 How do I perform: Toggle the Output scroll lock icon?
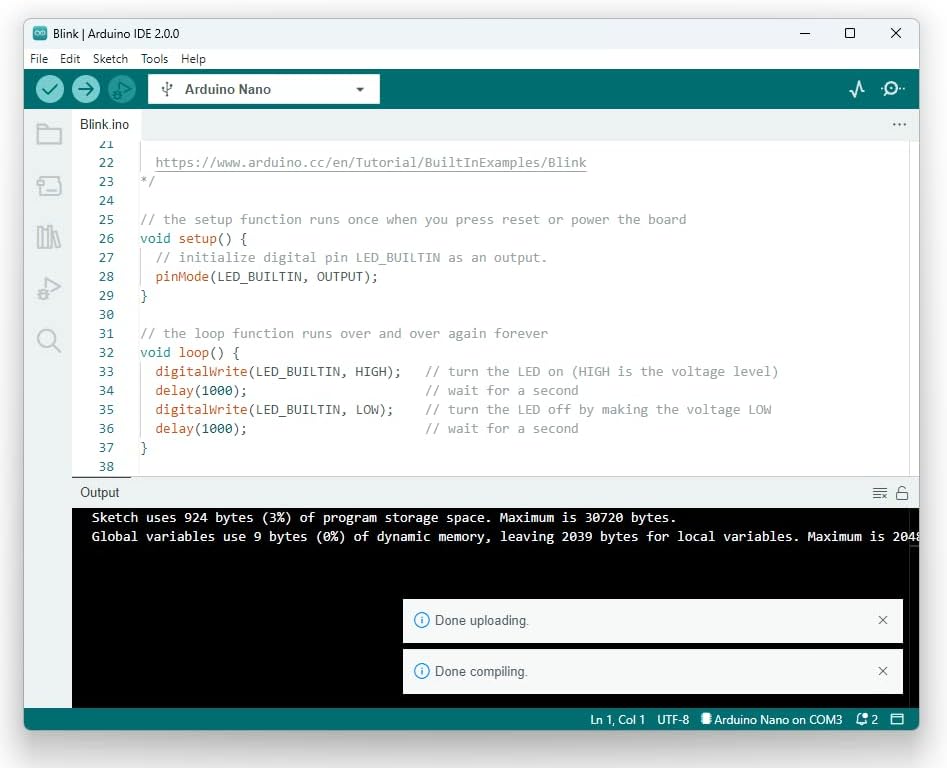[x=902, y=493]
